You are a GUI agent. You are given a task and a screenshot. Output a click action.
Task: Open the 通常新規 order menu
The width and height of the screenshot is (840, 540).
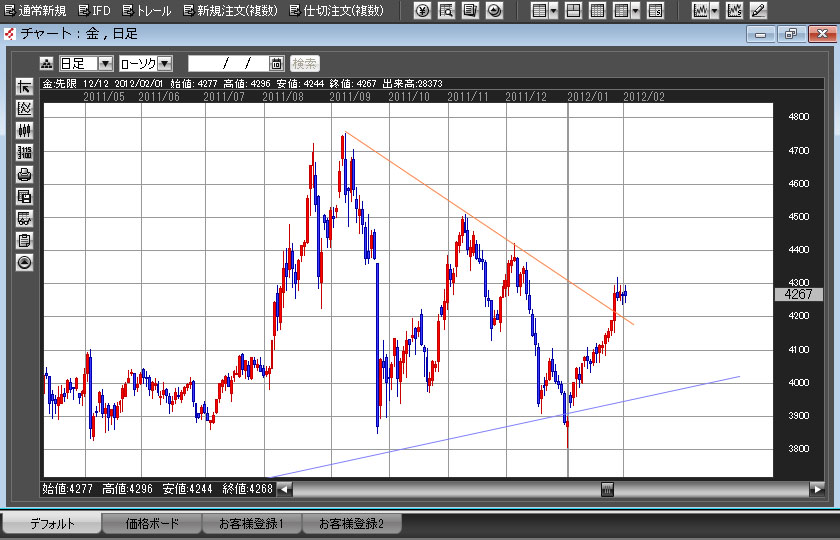click(x=34, y=11)
